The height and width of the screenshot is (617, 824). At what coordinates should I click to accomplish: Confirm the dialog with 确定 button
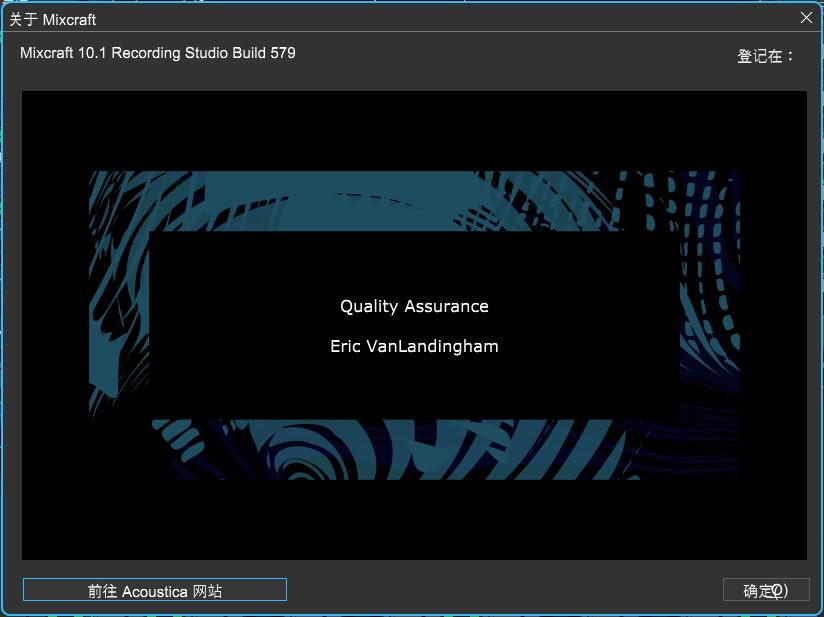[766, 590]
